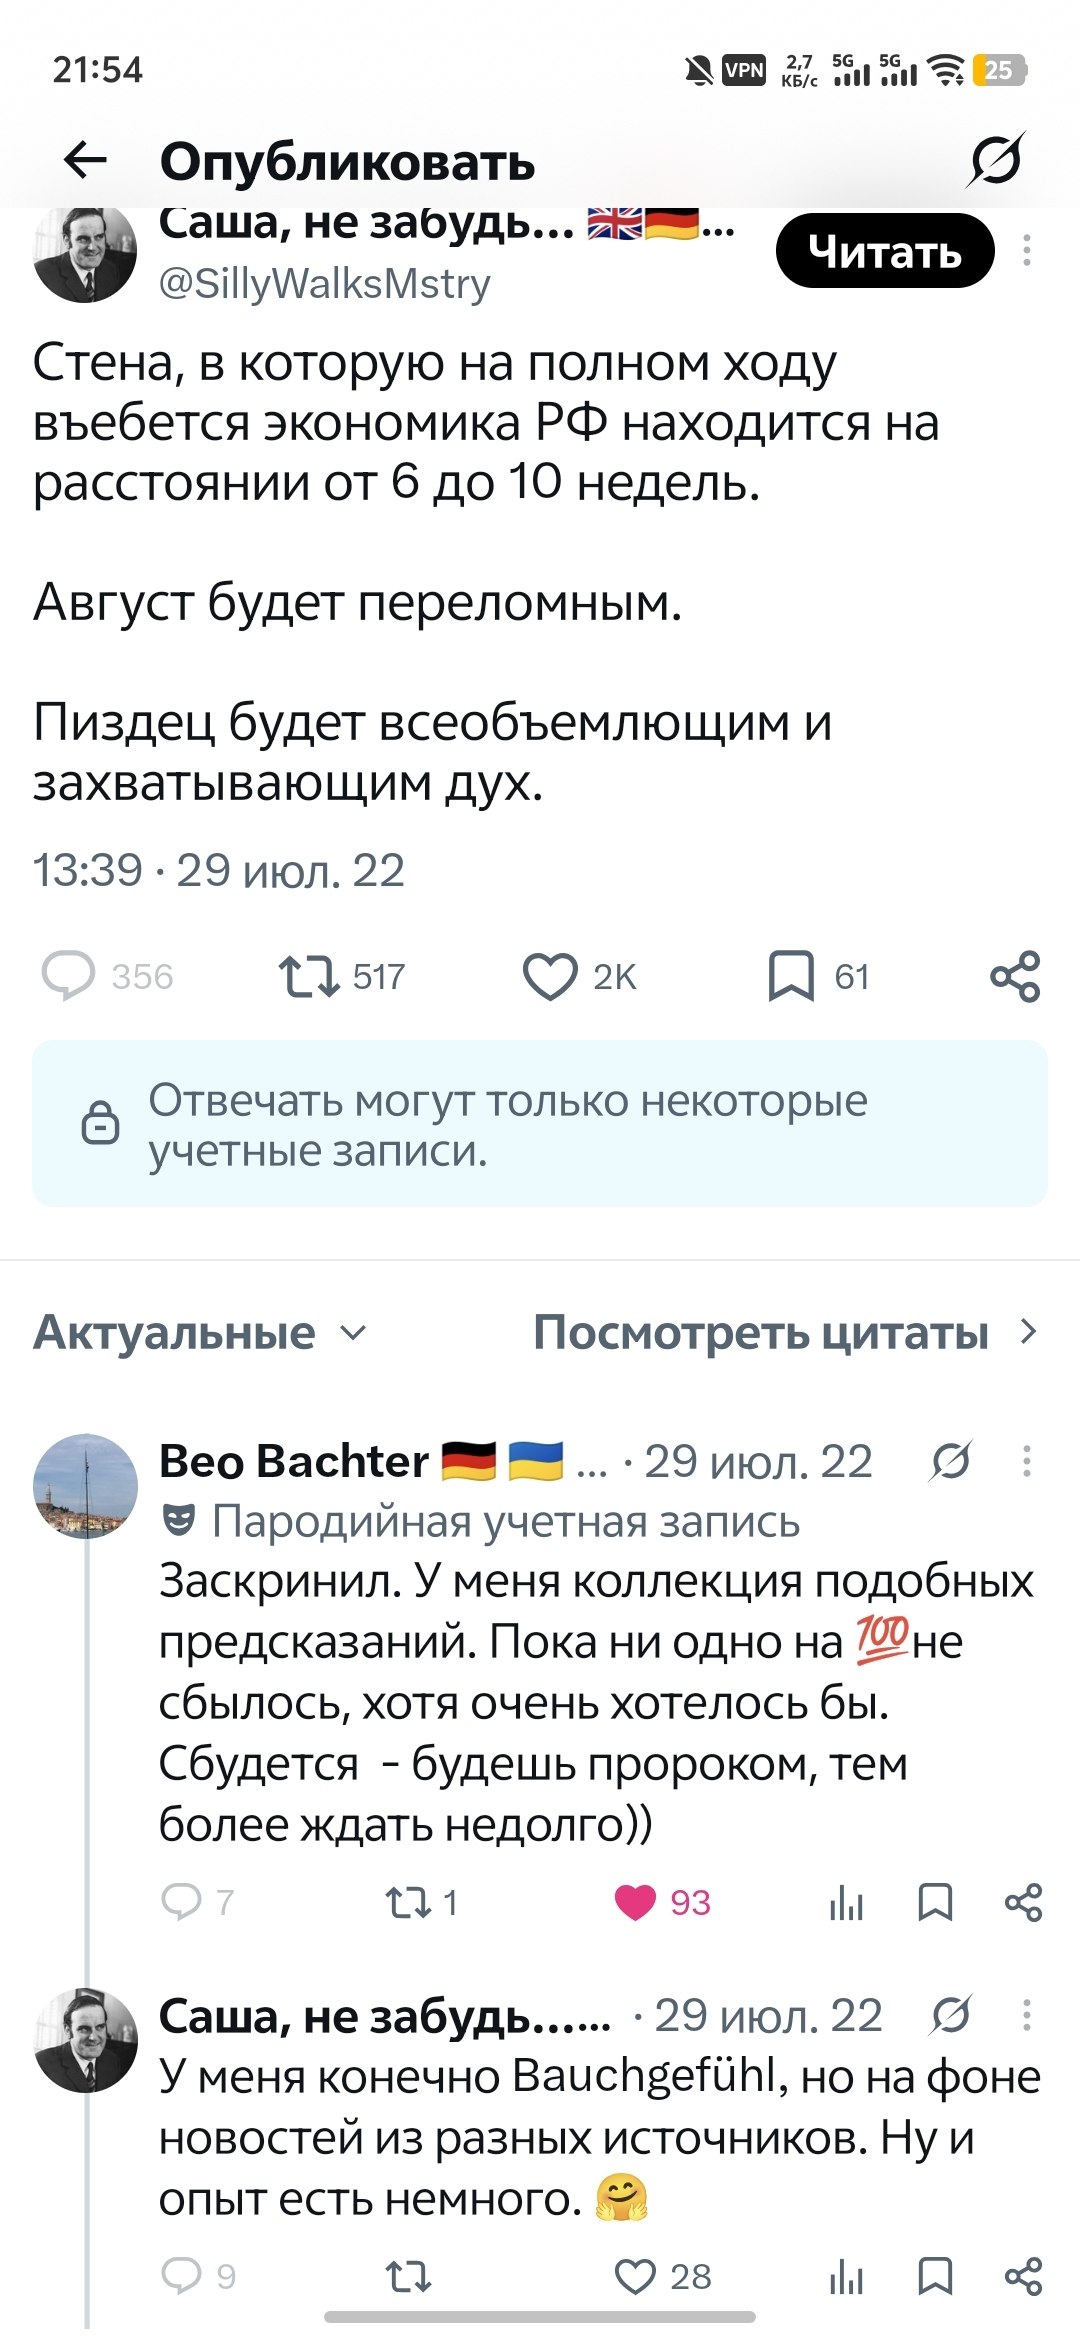
Task: Retweet Beo Bachter's reply
Action: (409, 1902)
